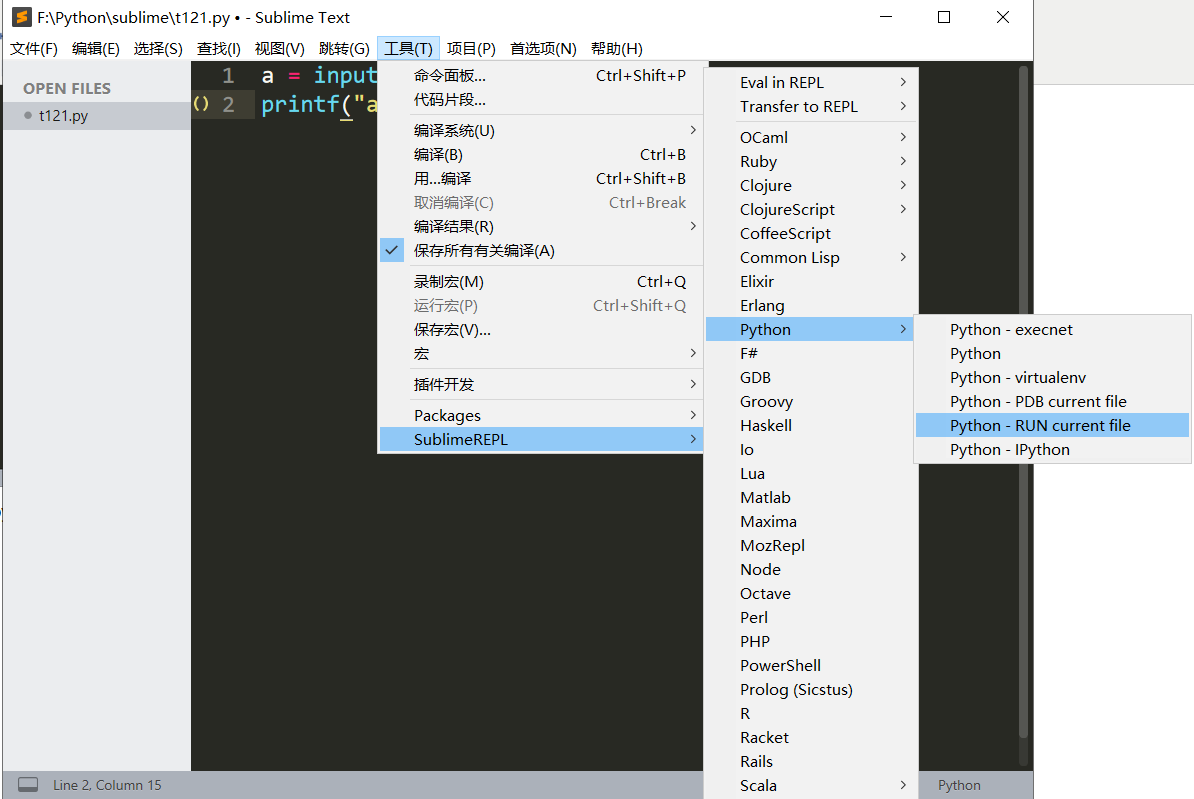Open the 跳转(G) menu
The image size is (1194, 799).
coord(344,49)
